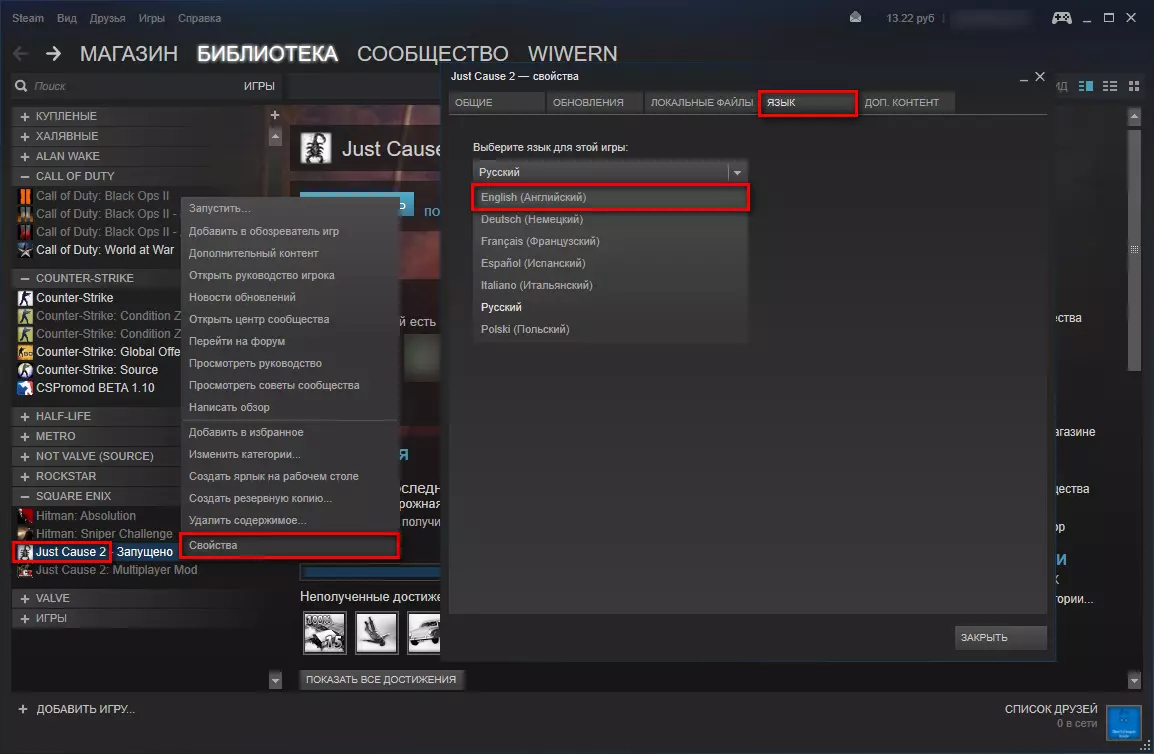
Task: Open the Справка menu
Action: 199,18
